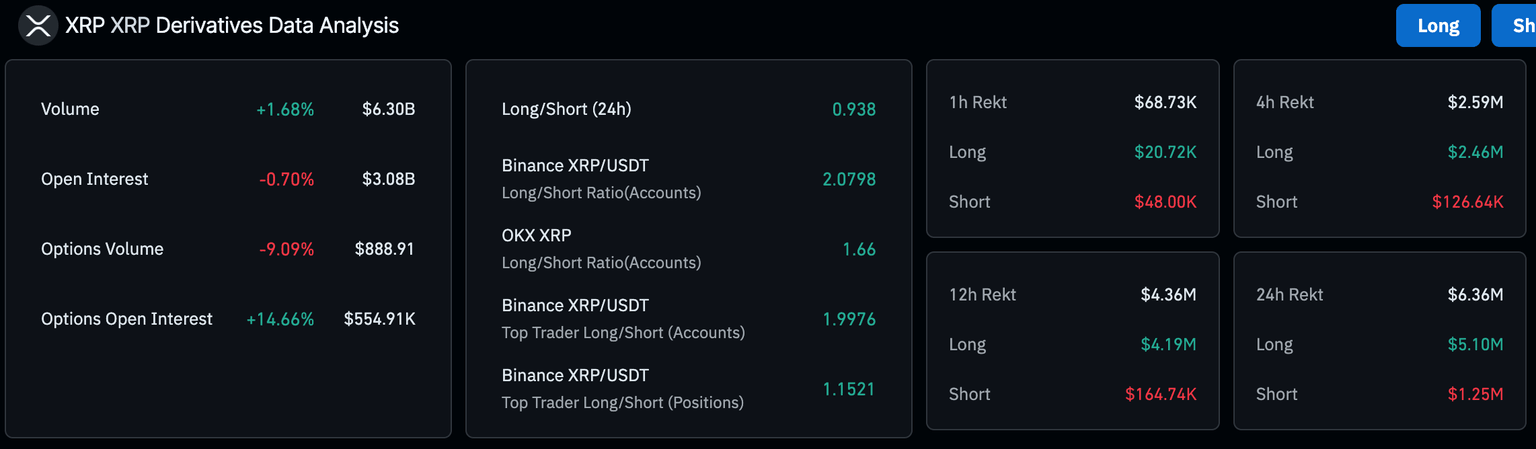Click the Open Interest label

(x=94, y=179)
